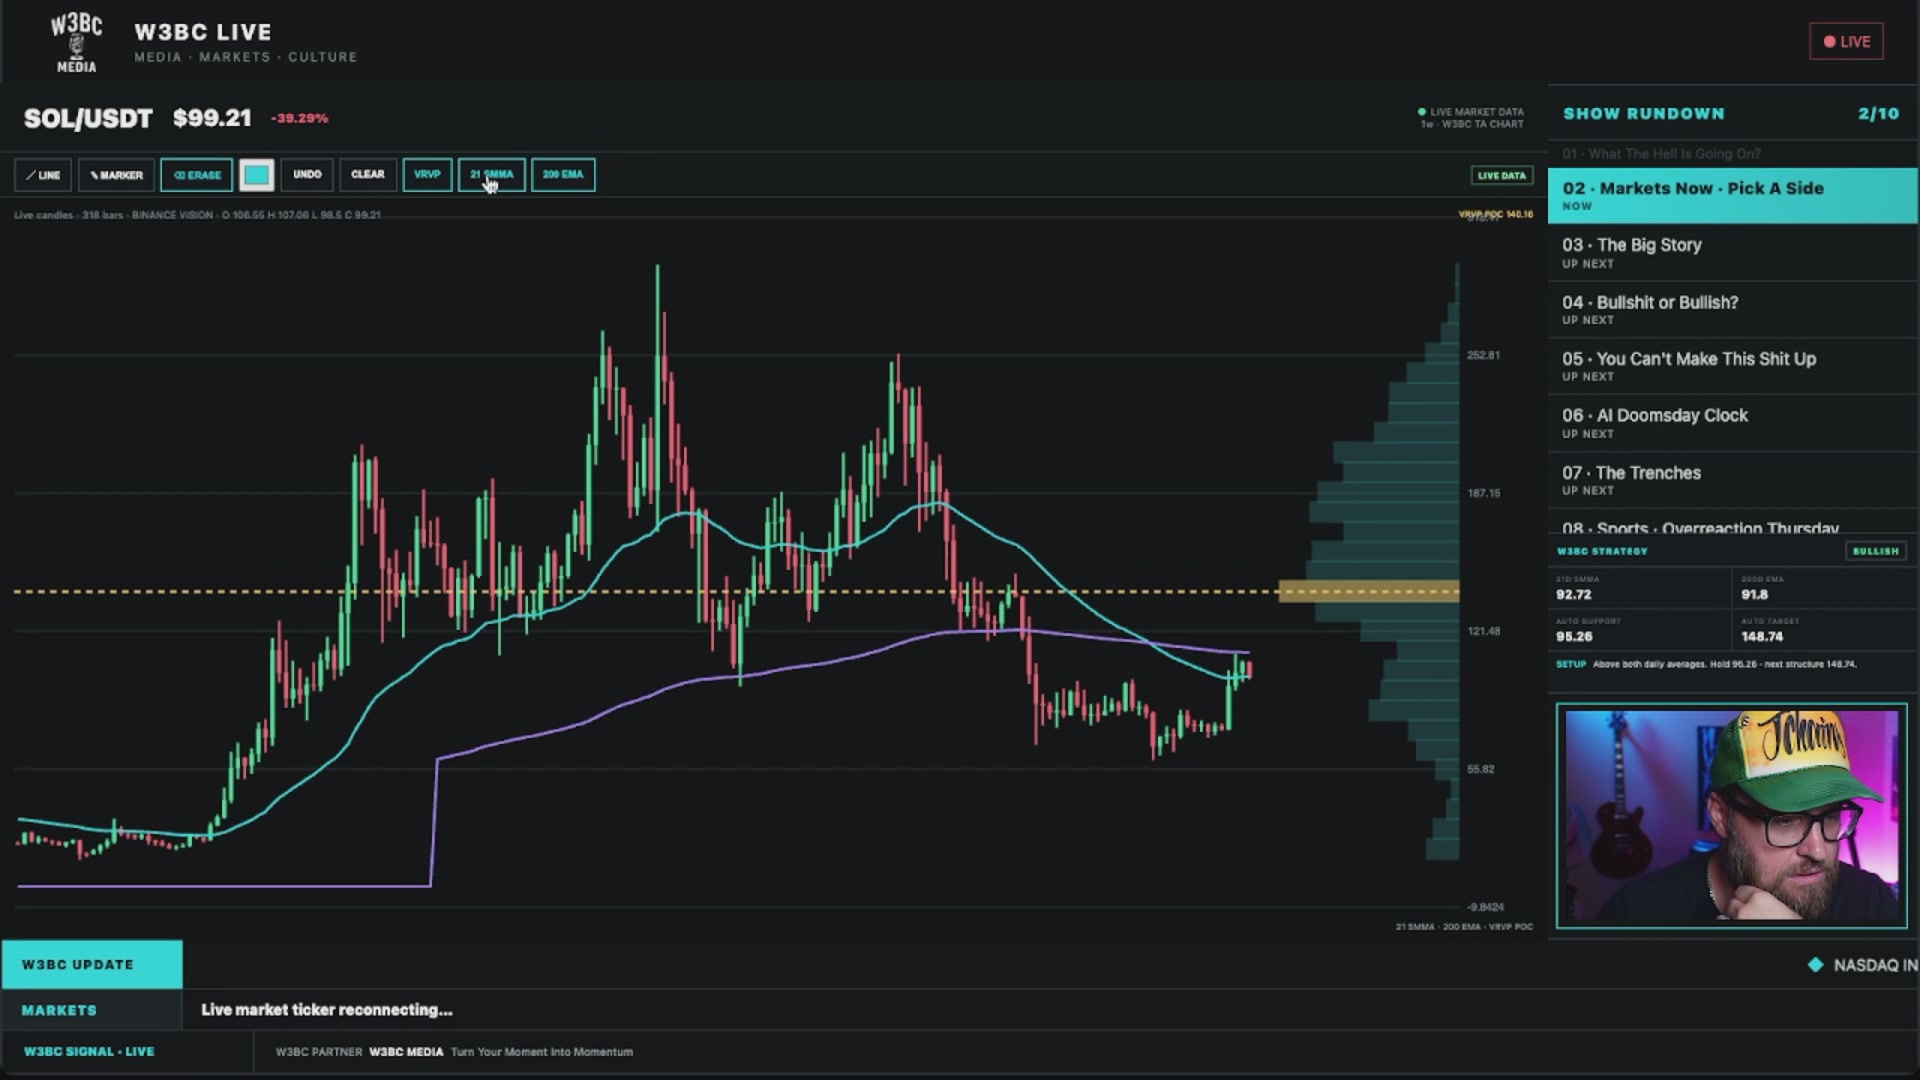Click the W3BC UPDATE tab
This screenshot has width=1920, height=1080.
(92, 964)
